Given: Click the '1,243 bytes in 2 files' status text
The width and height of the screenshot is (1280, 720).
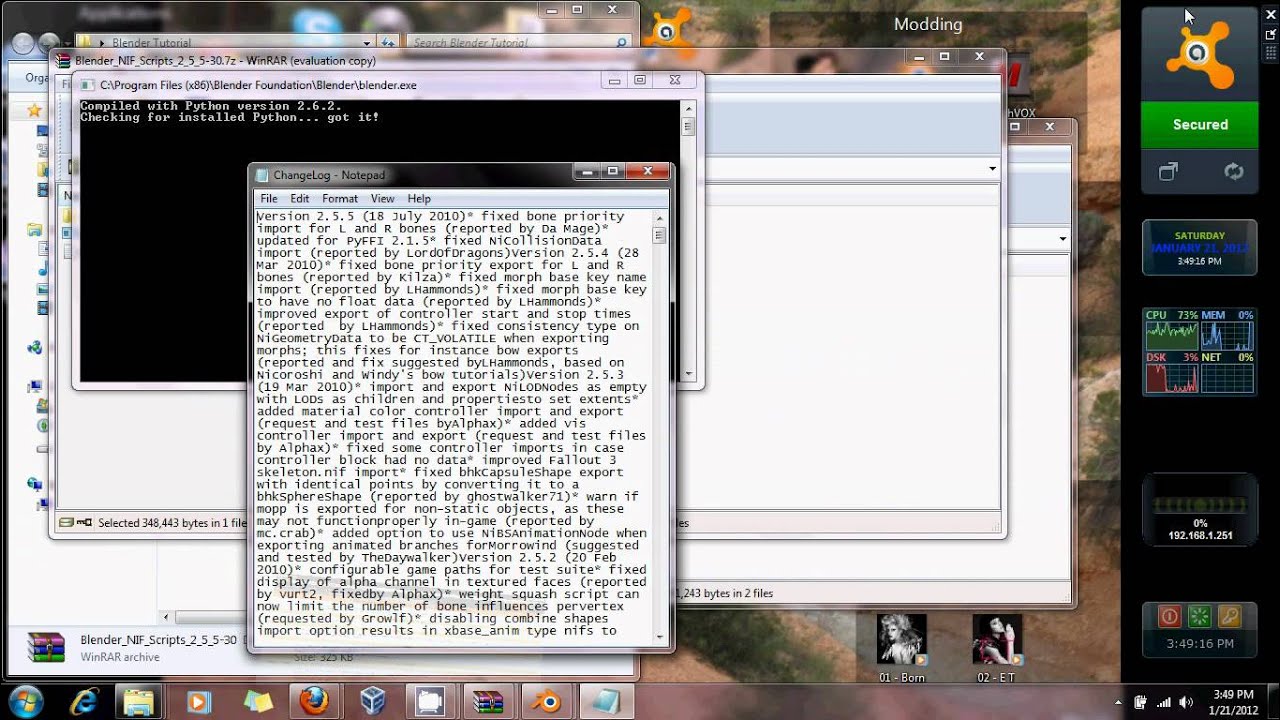Looking at the screenshot, I should pyautogui.click(x=725, y=593).
